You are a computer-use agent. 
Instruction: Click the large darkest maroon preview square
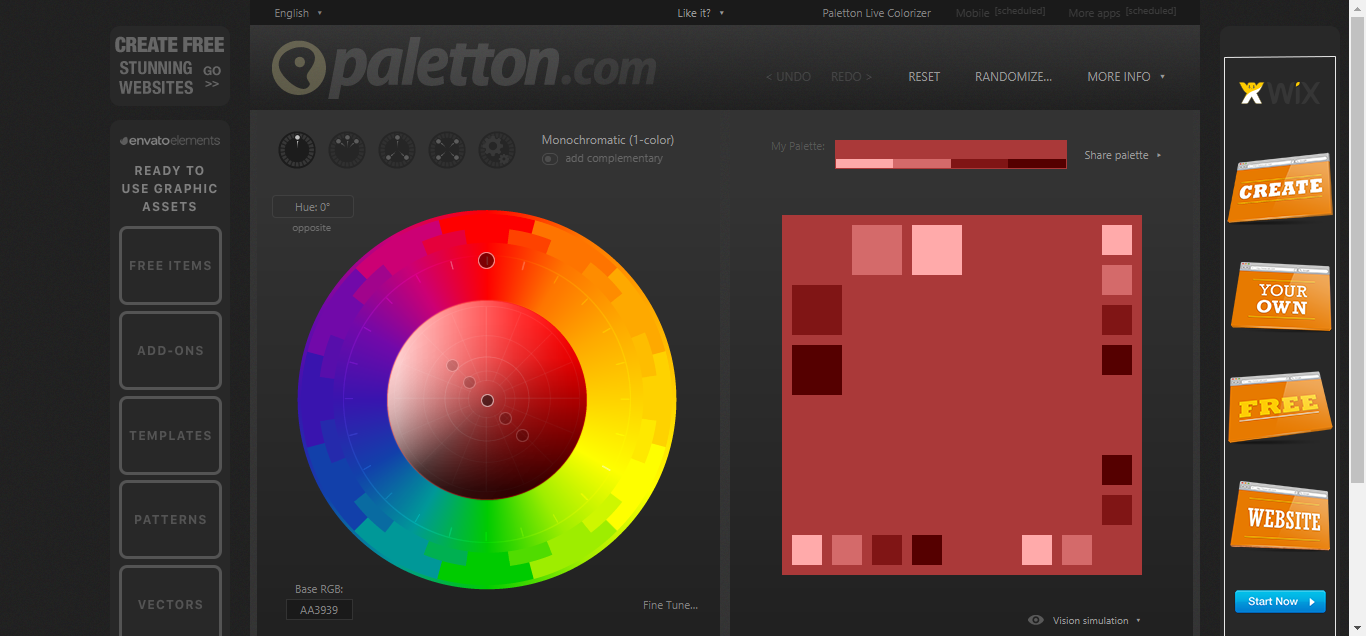pos(817,370)
